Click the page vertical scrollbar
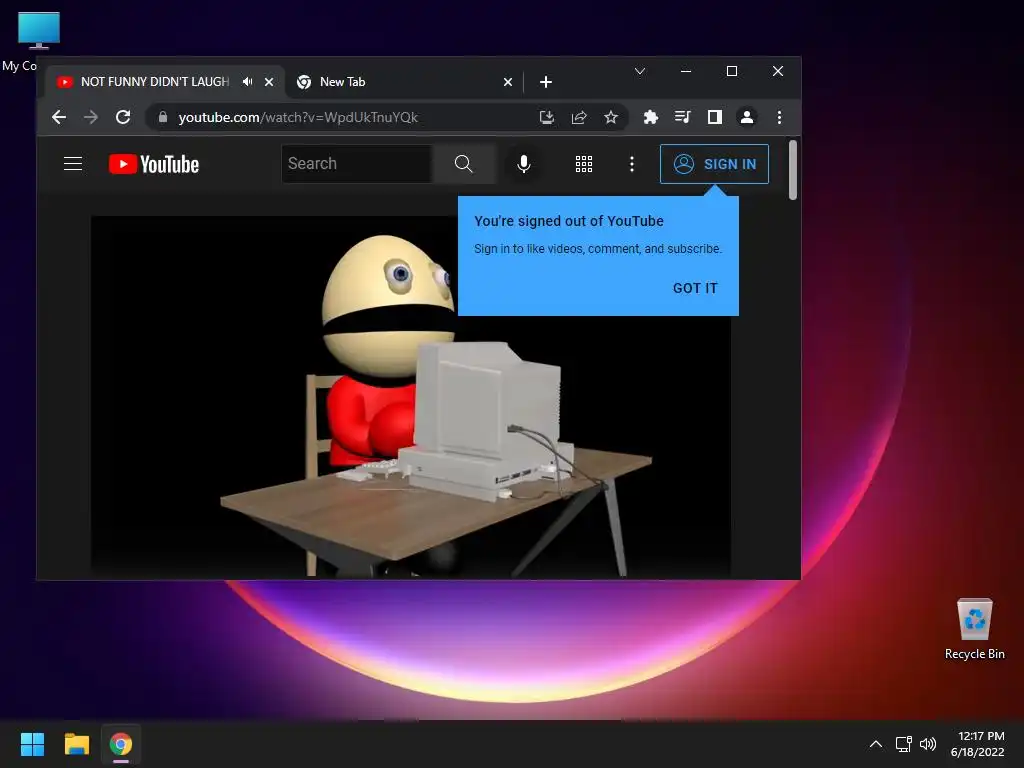The image size is (1024, 768). click(x=793, y=170)
